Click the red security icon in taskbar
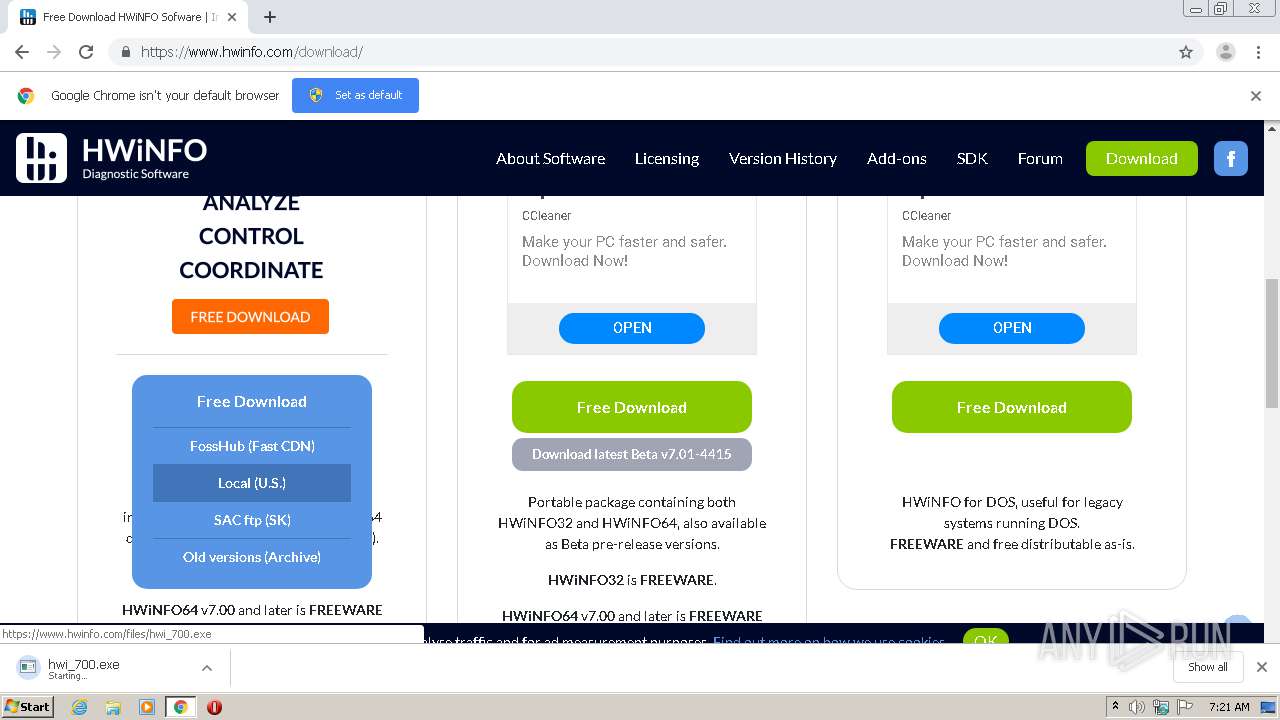The width and height of the screenshot is (1280, 720). click(214, 707)
